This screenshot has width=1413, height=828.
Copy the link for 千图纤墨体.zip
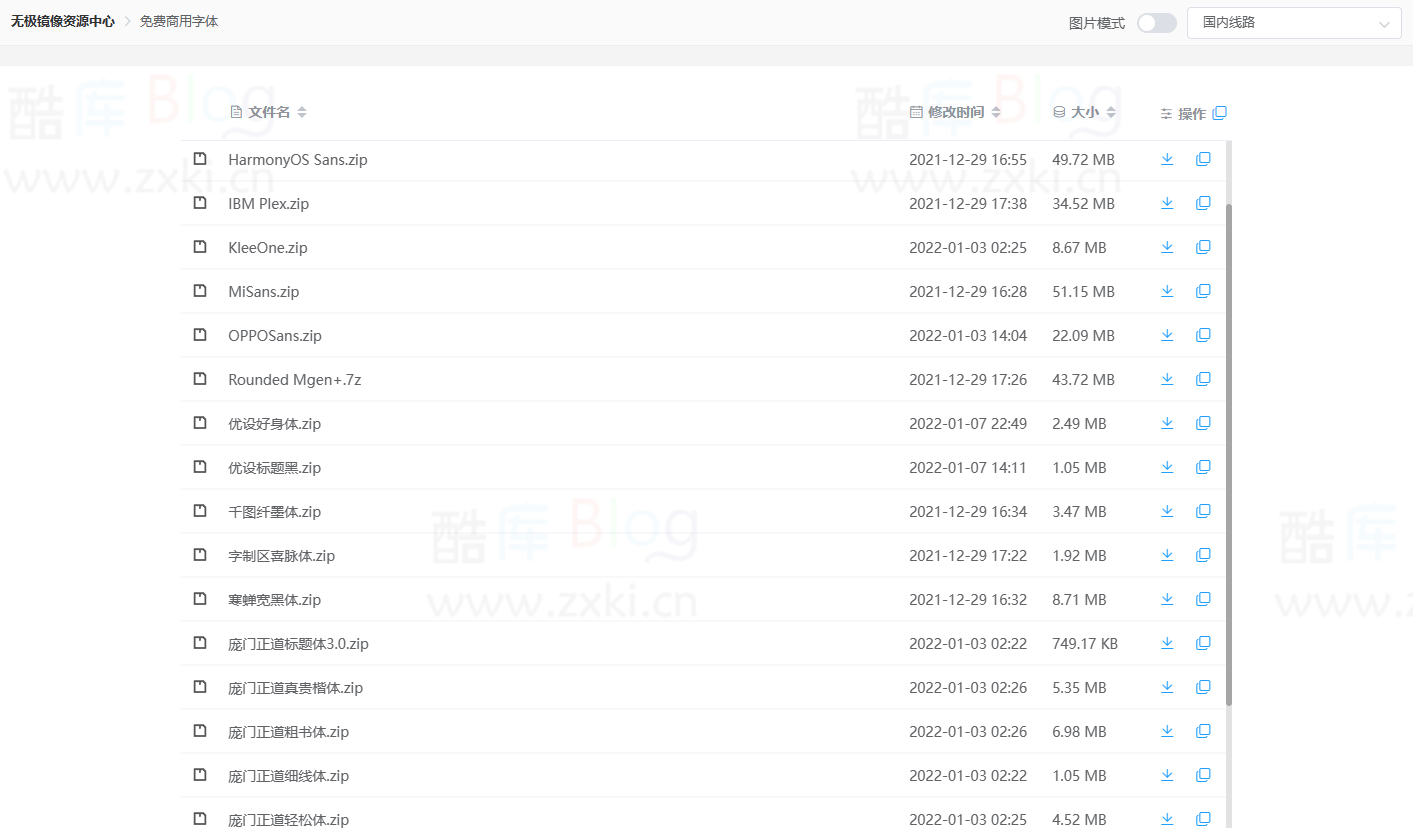pos(1203,510)
